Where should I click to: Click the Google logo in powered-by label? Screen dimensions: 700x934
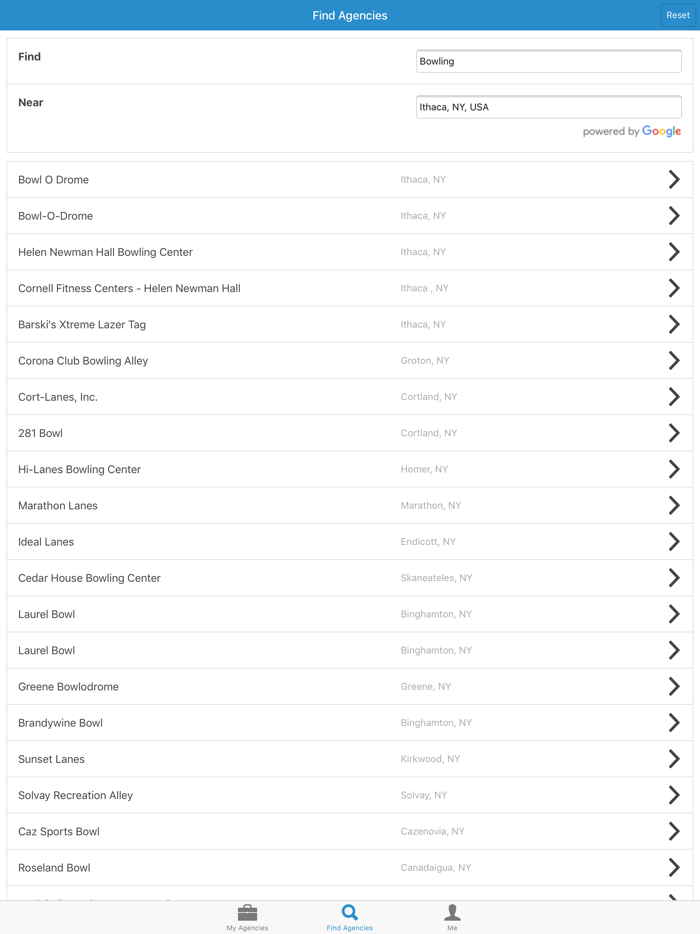click(x=662, y=131)
